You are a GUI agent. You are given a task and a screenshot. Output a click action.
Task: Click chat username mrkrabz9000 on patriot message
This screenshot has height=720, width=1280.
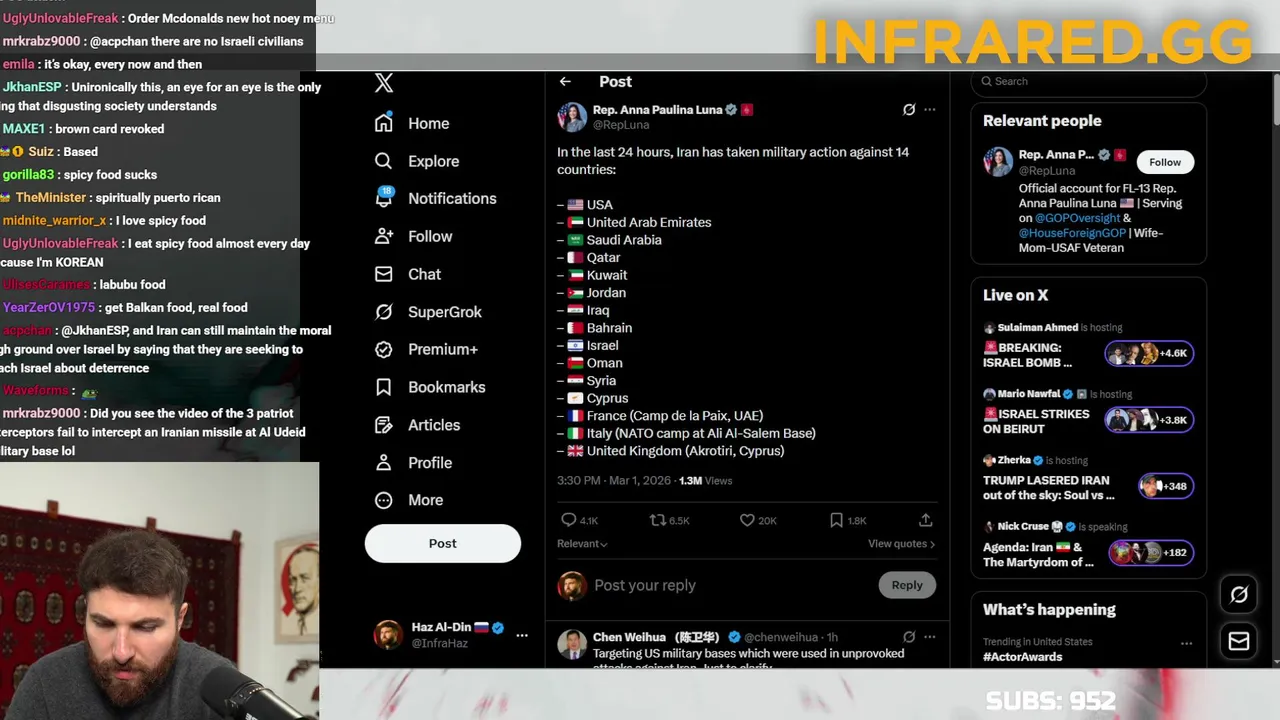pyautogui.click(x=41, y=413)
